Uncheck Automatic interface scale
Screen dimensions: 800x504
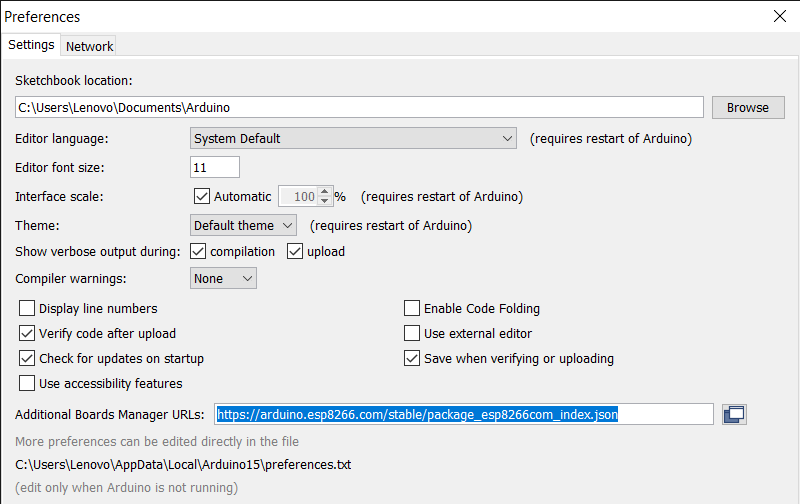pyautogui.click(x=202, y=197)
